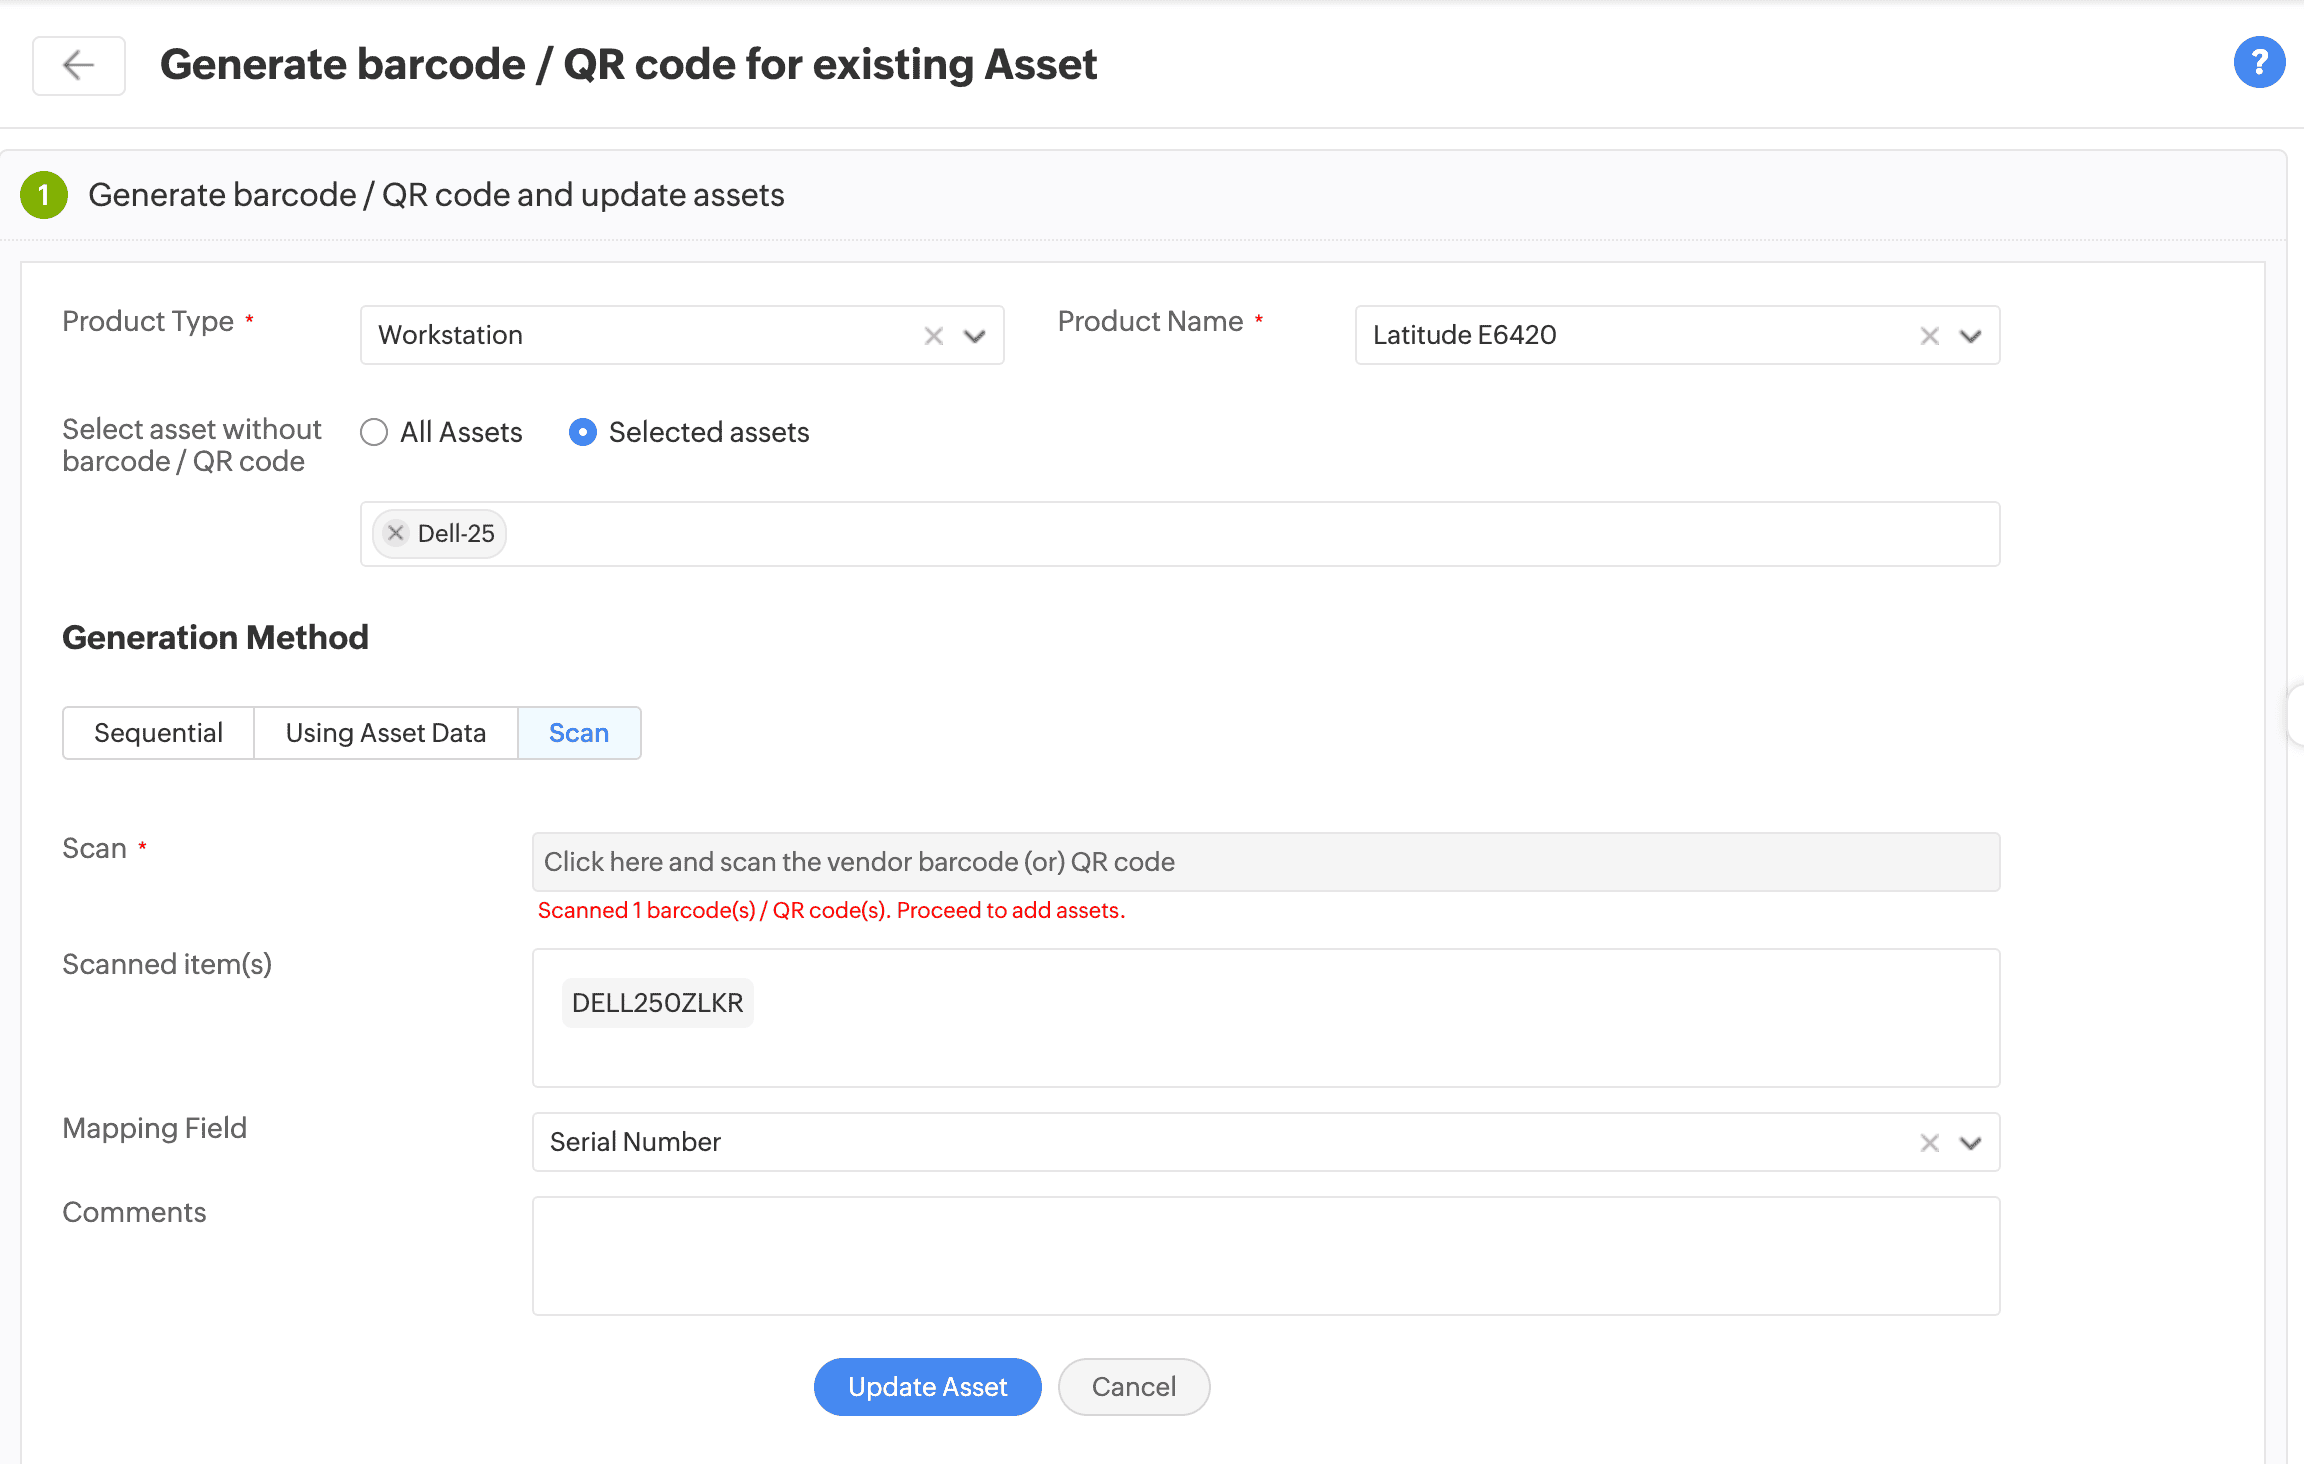Select the All Assets radio option

374,432
